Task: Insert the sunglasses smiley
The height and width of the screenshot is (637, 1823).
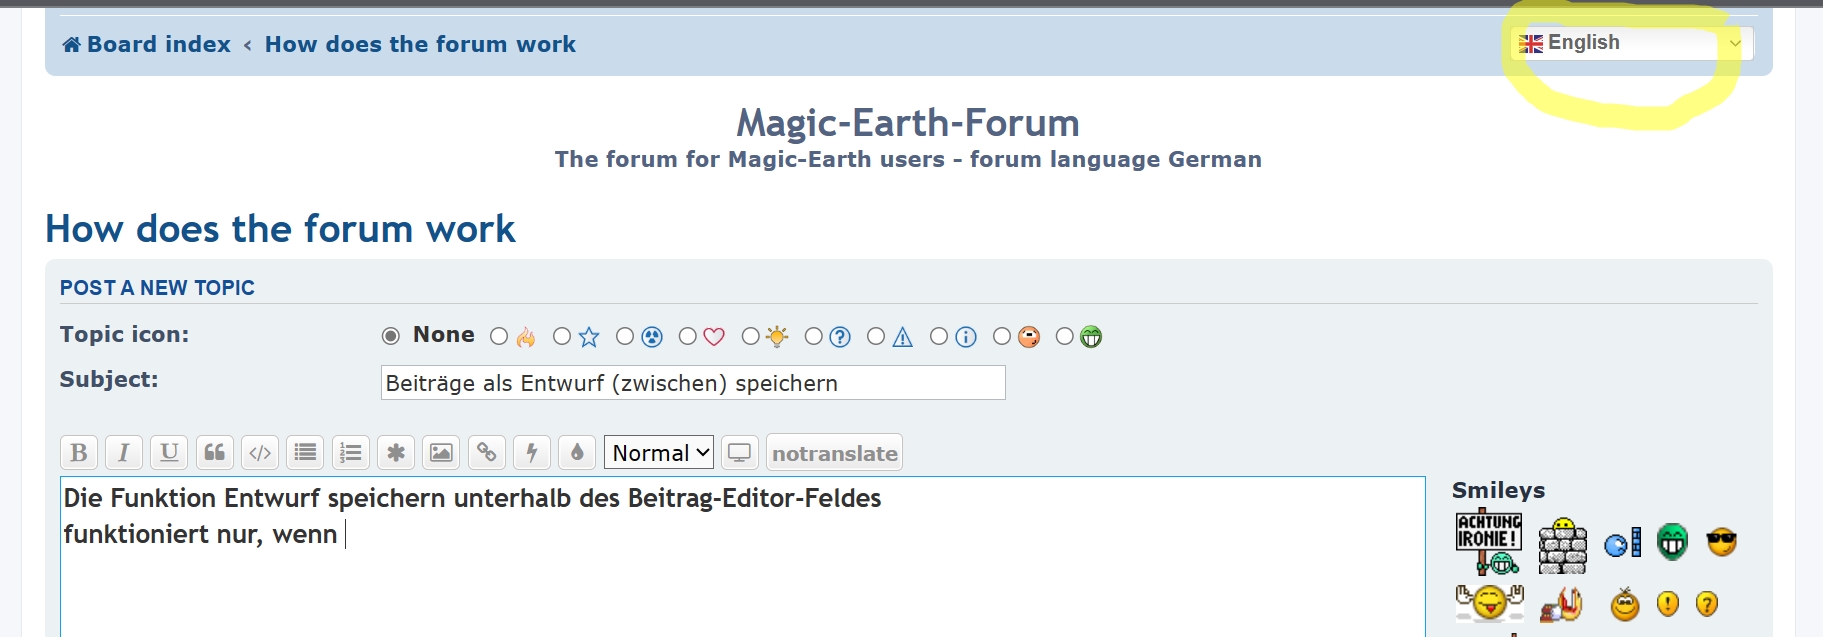Action: click(x=1721, y=542)
